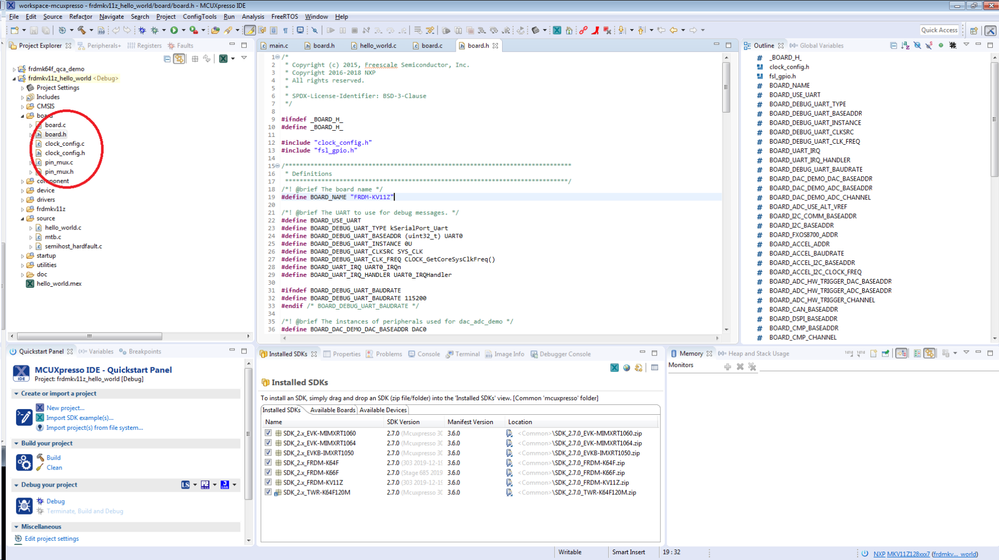Screen dimensions: 999x560
Task: Switch to the hello_world.c editor tab
Action: click(x=377, y=46)
